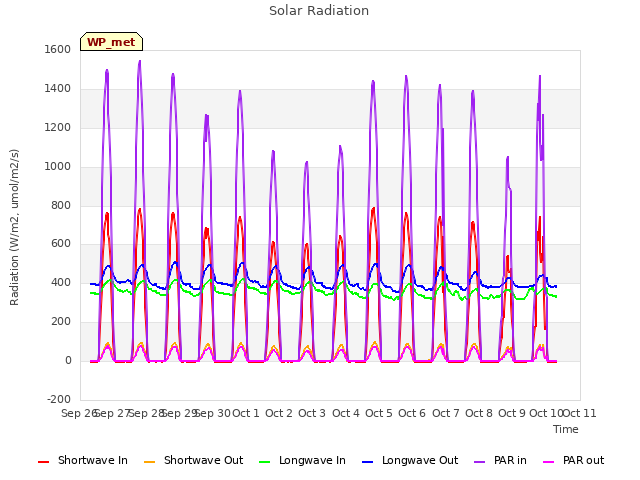Click the Oct 5 x-axis date label
This screenshot has height=480, width=640.
tap(379, 413)
